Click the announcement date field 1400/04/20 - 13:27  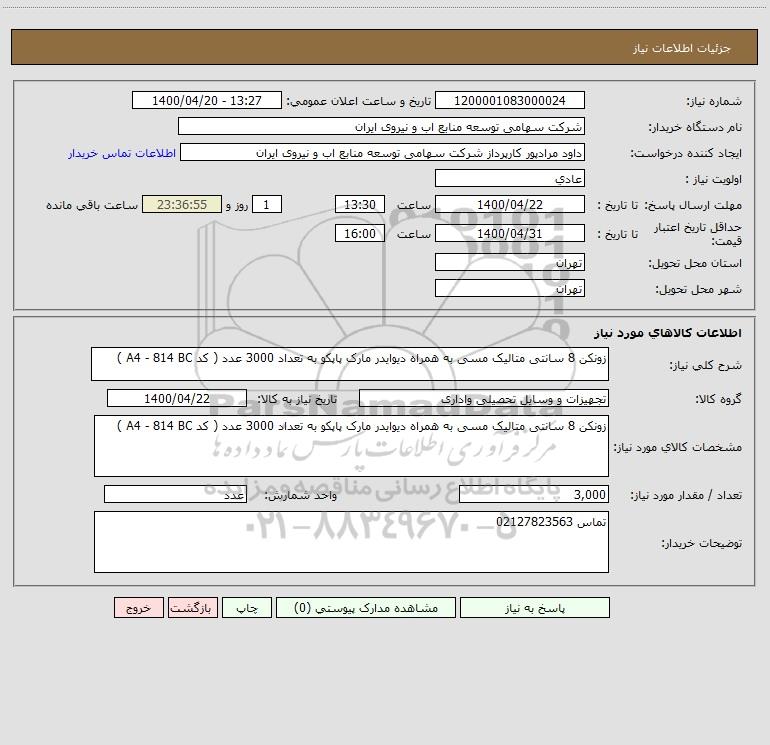[207, 100]
